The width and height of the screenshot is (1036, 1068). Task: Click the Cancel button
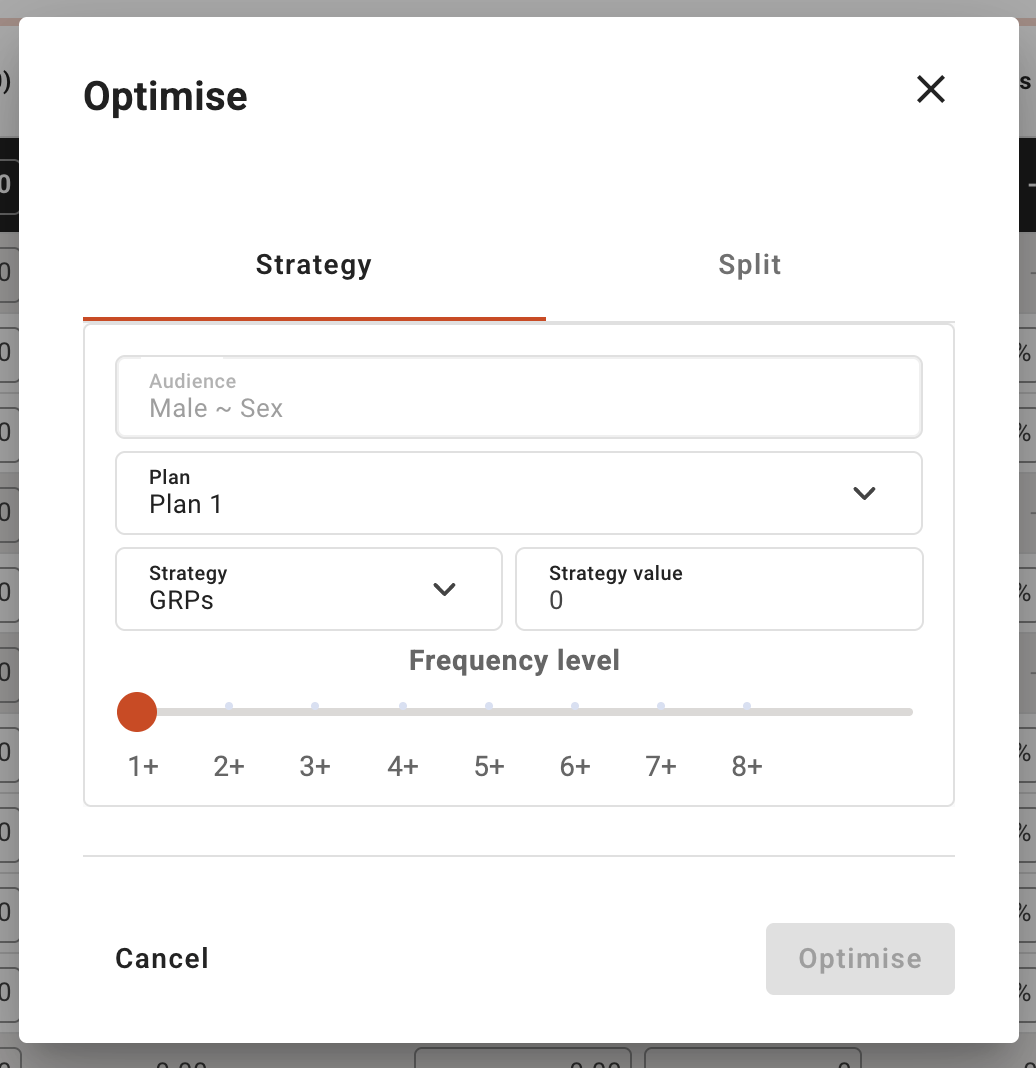162,959
